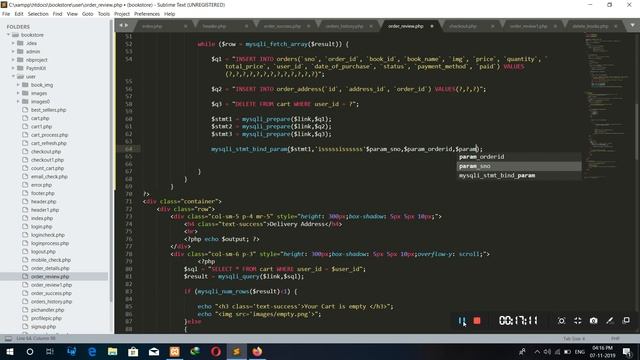Click the overlapping windows icon in recorder
The height and width of the screenshot is (360, 640).
point(626,320)
